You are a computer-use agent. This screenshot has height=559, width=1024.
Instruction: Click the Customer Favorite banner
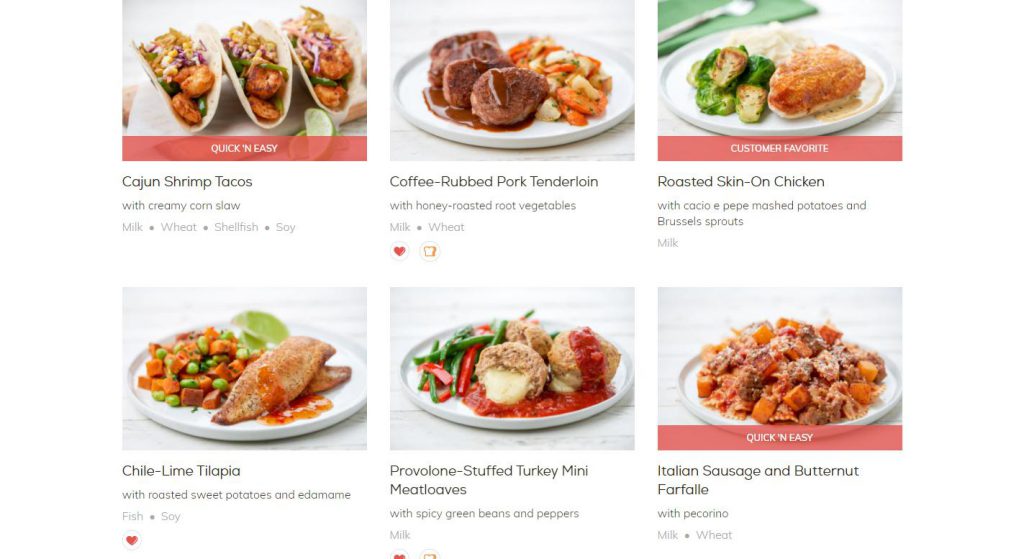tap(780, 148)
